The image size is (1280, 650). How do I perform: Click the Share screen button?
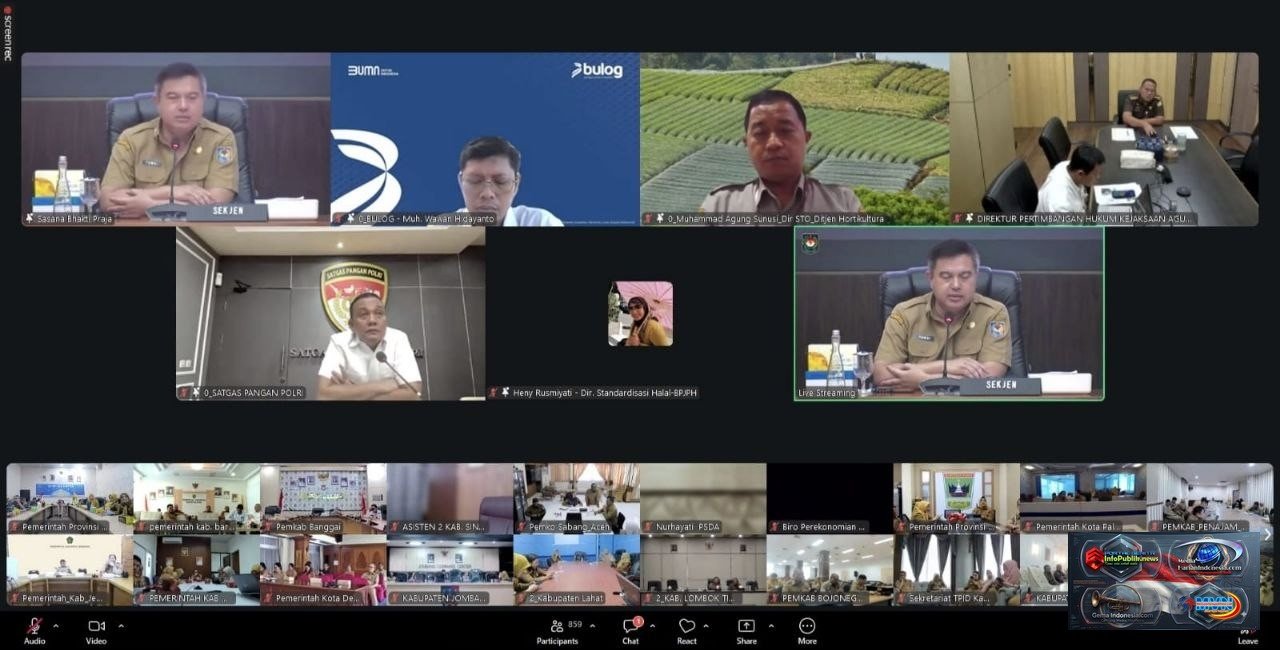746,630
